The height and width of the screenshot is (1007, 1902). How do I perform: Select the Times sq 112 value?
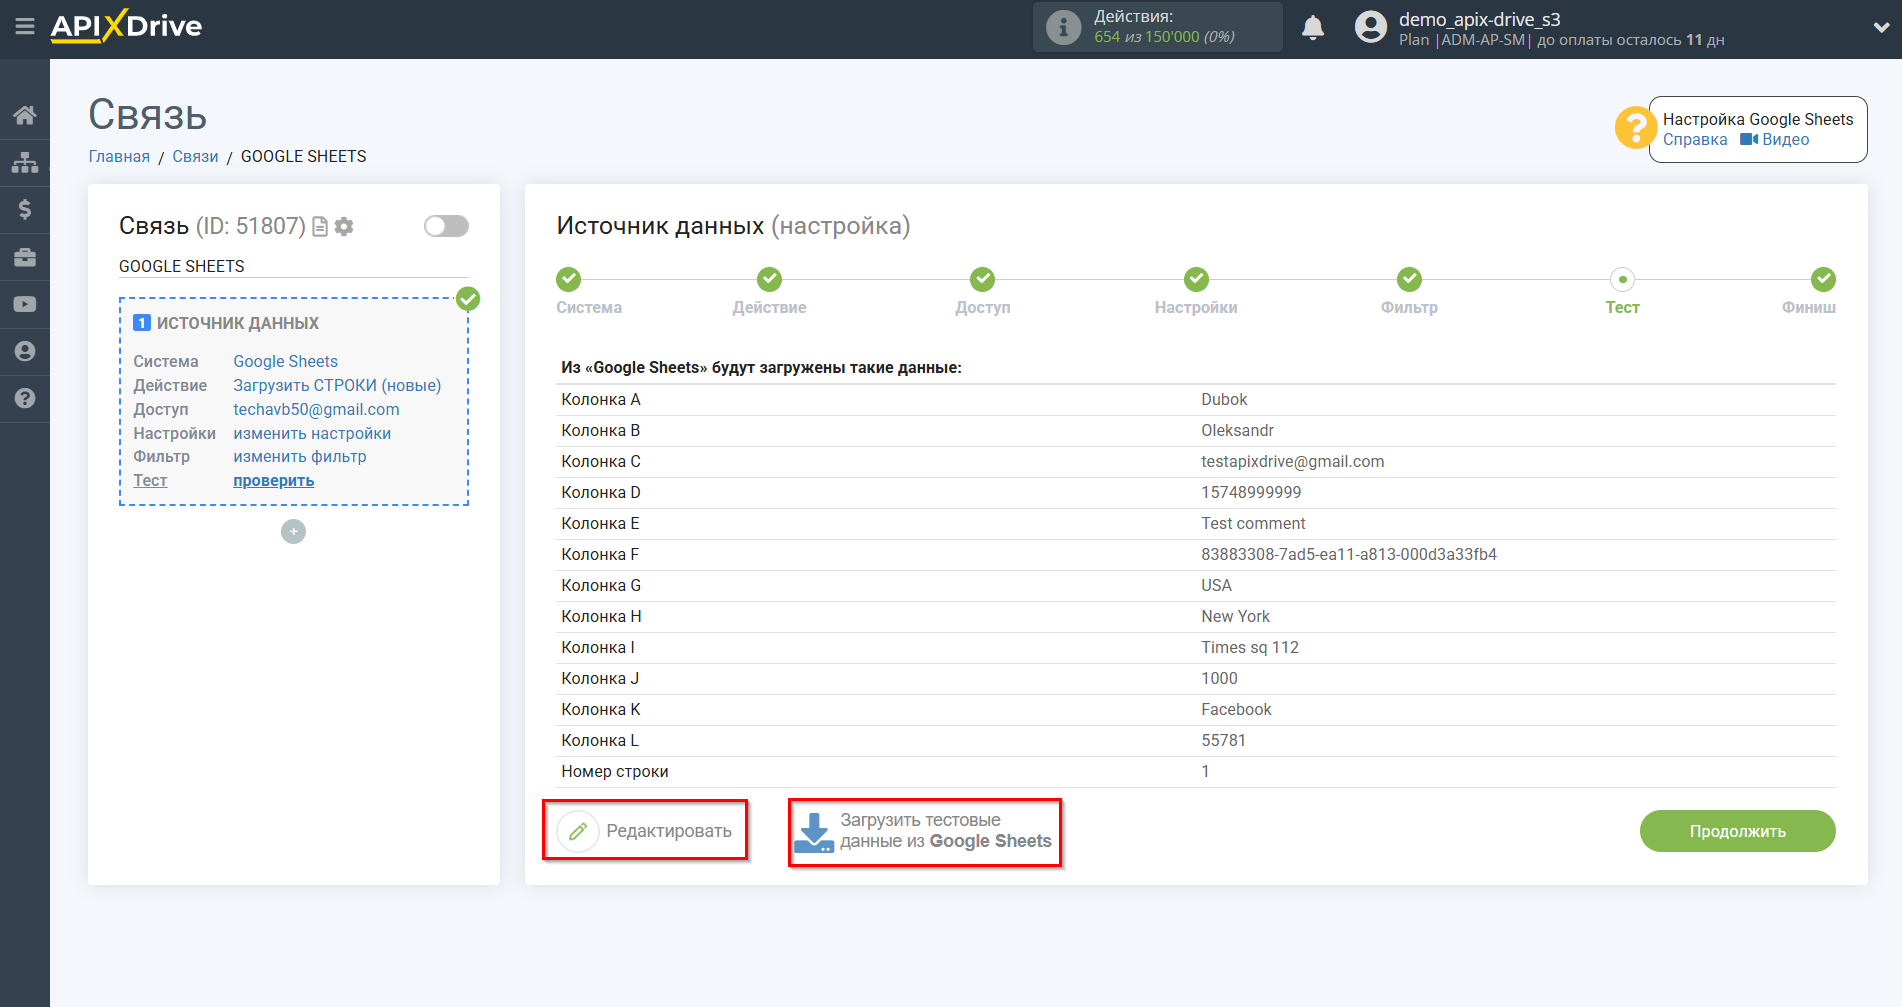tap(1250, 648)
